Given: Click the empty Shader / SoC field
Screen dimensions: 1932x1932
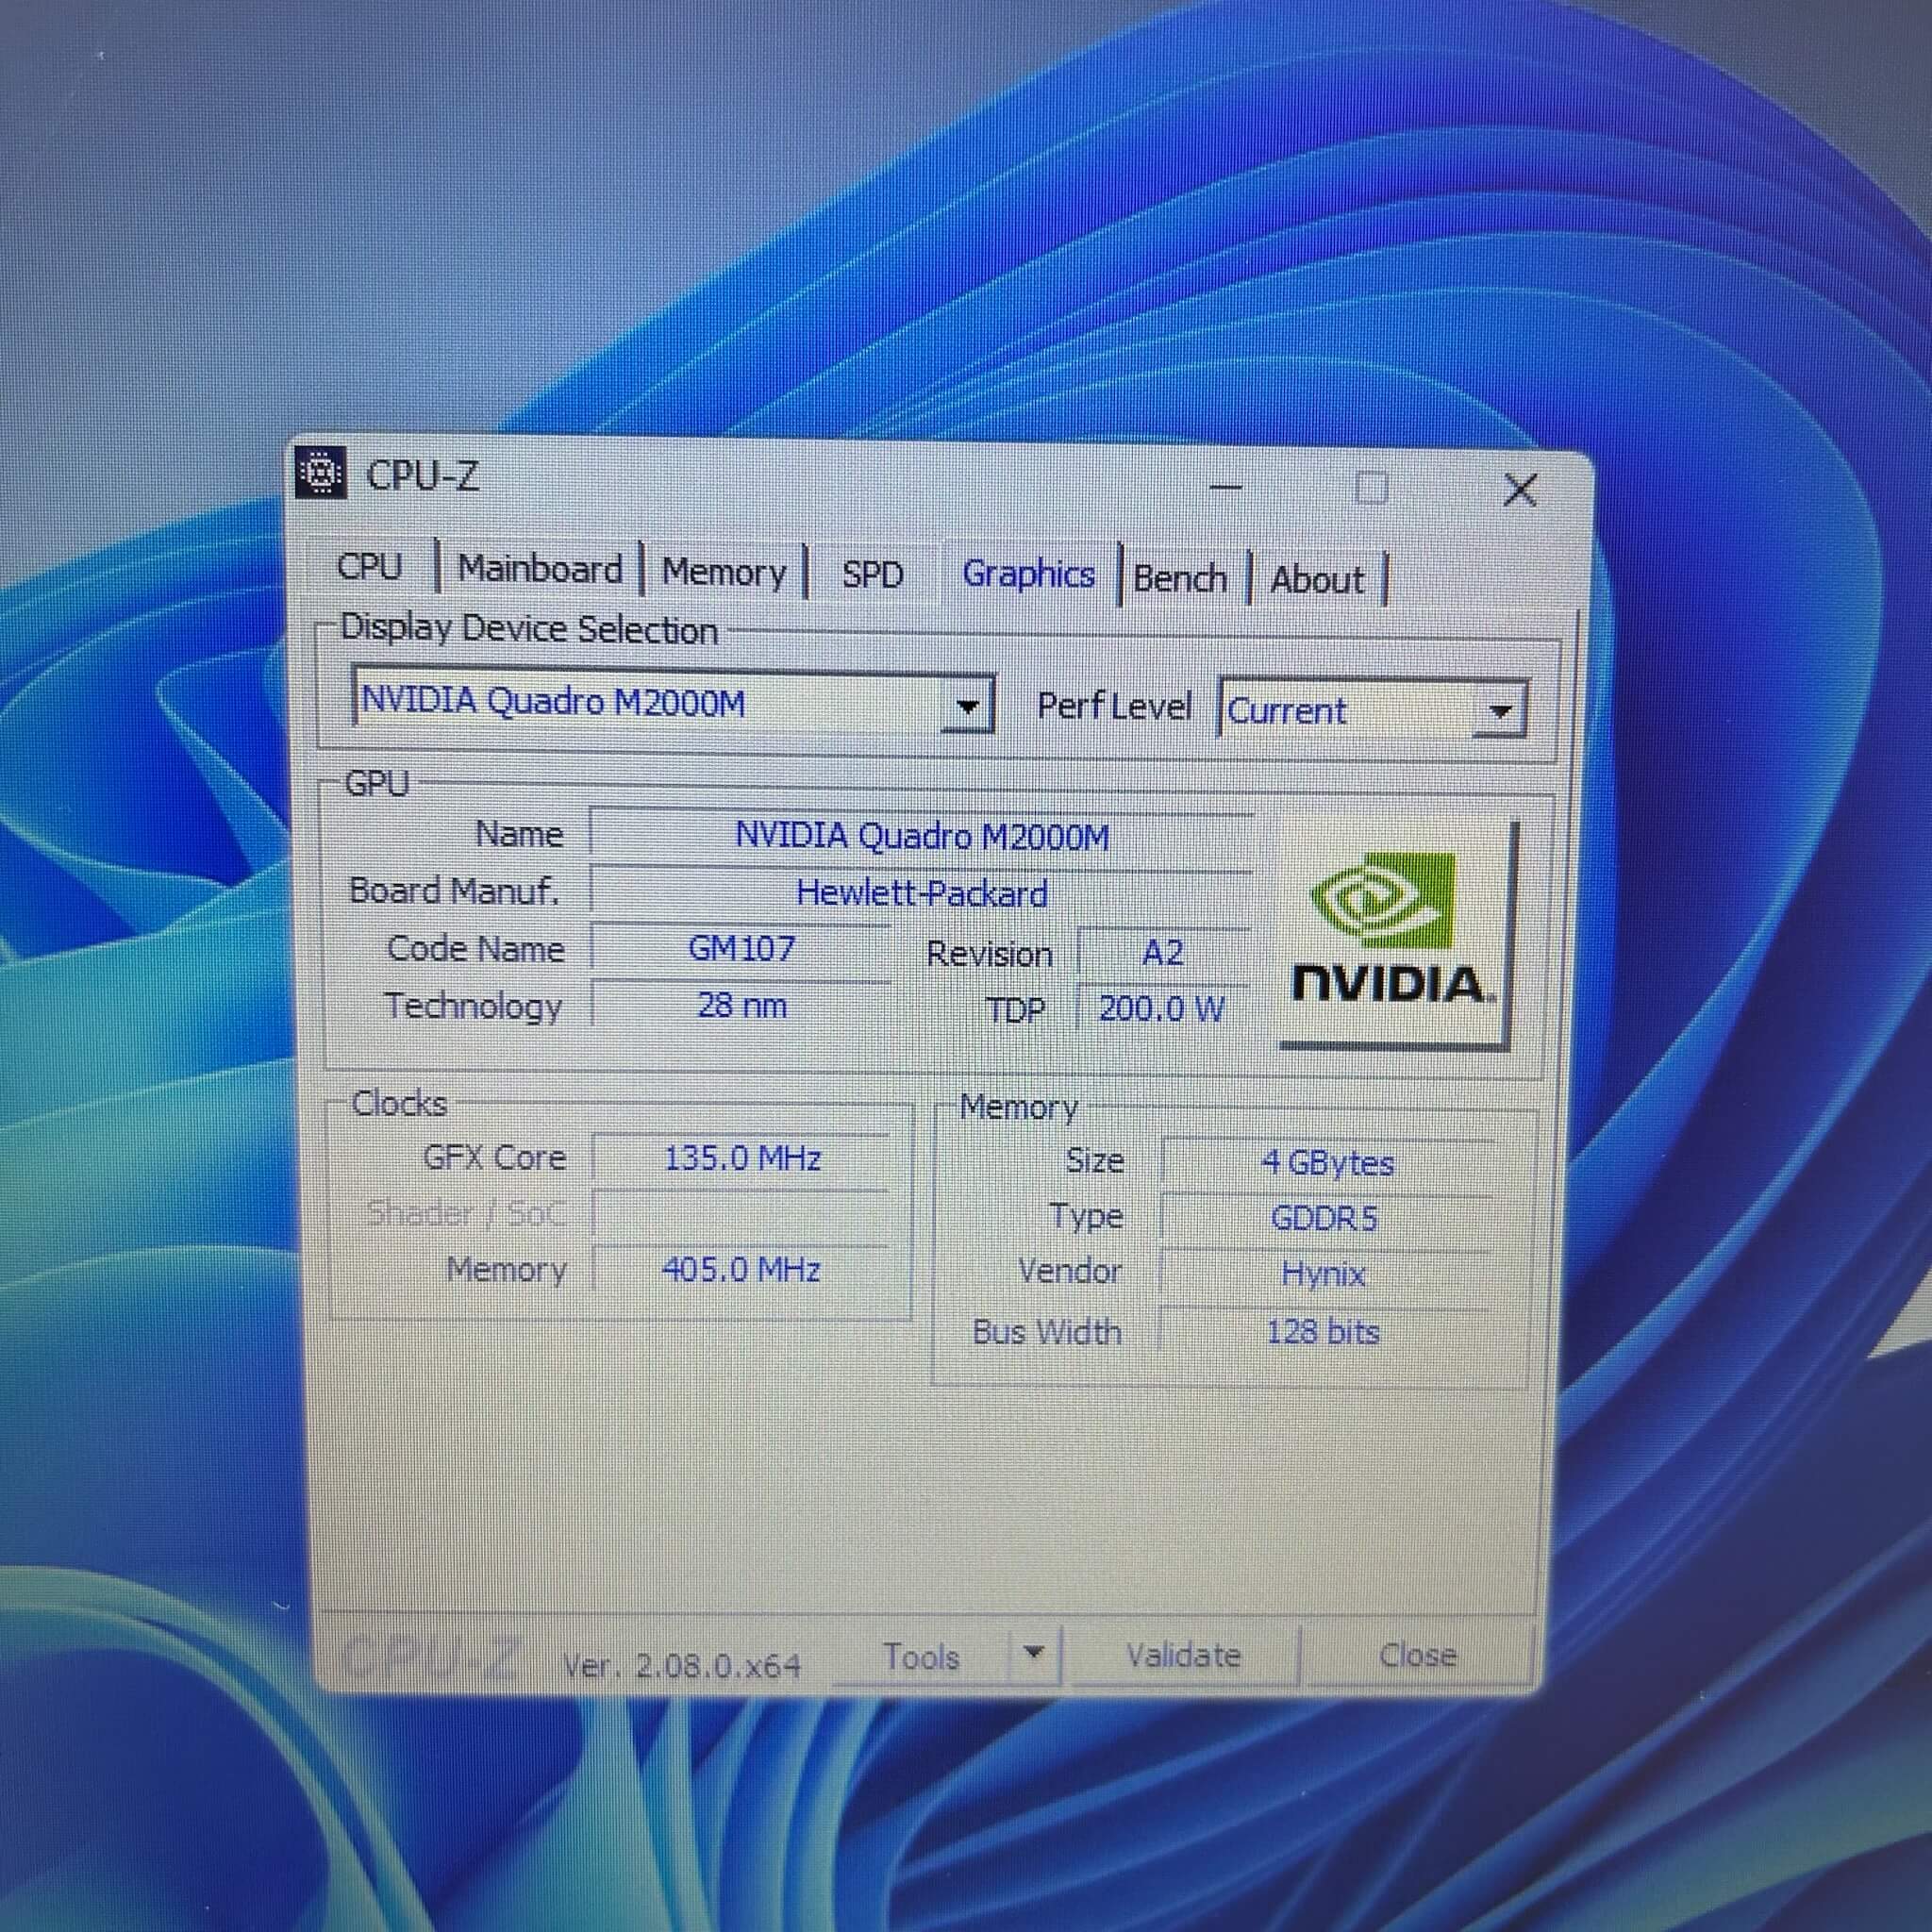Looking at the screenshot, I should tap(741, 1214).
